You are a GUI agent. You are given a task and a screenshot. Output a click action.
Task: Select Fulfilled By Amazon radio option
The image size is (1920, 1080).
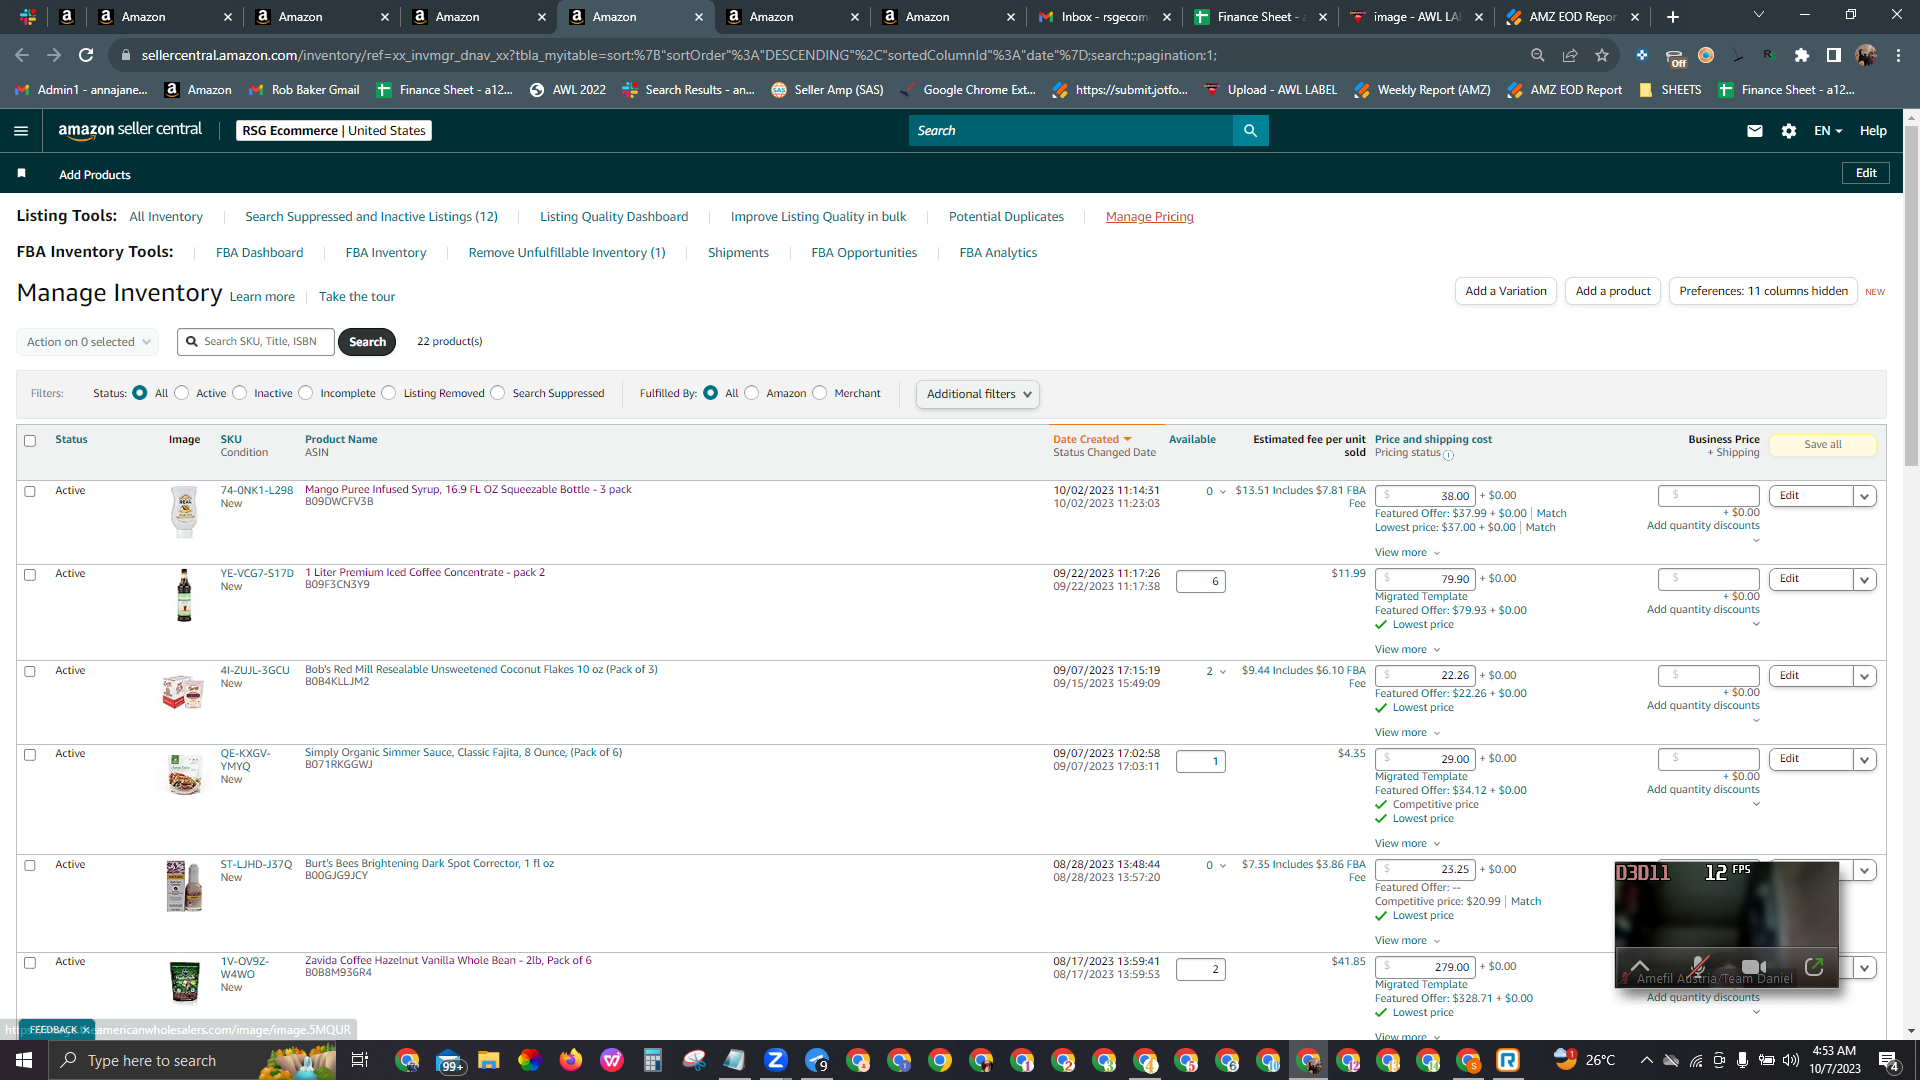[752, 393]
